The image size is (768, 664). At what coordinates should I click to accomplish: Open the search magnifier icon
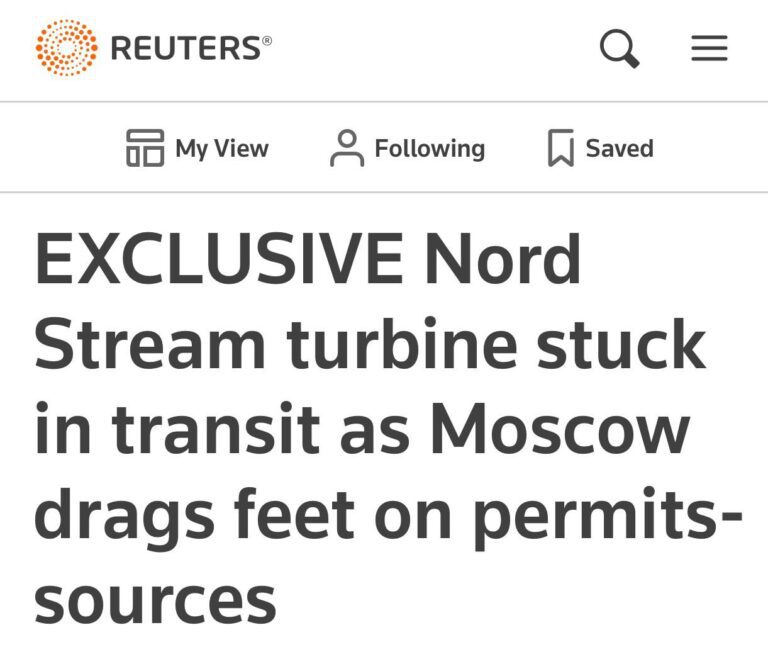click(x=620, y=48)
